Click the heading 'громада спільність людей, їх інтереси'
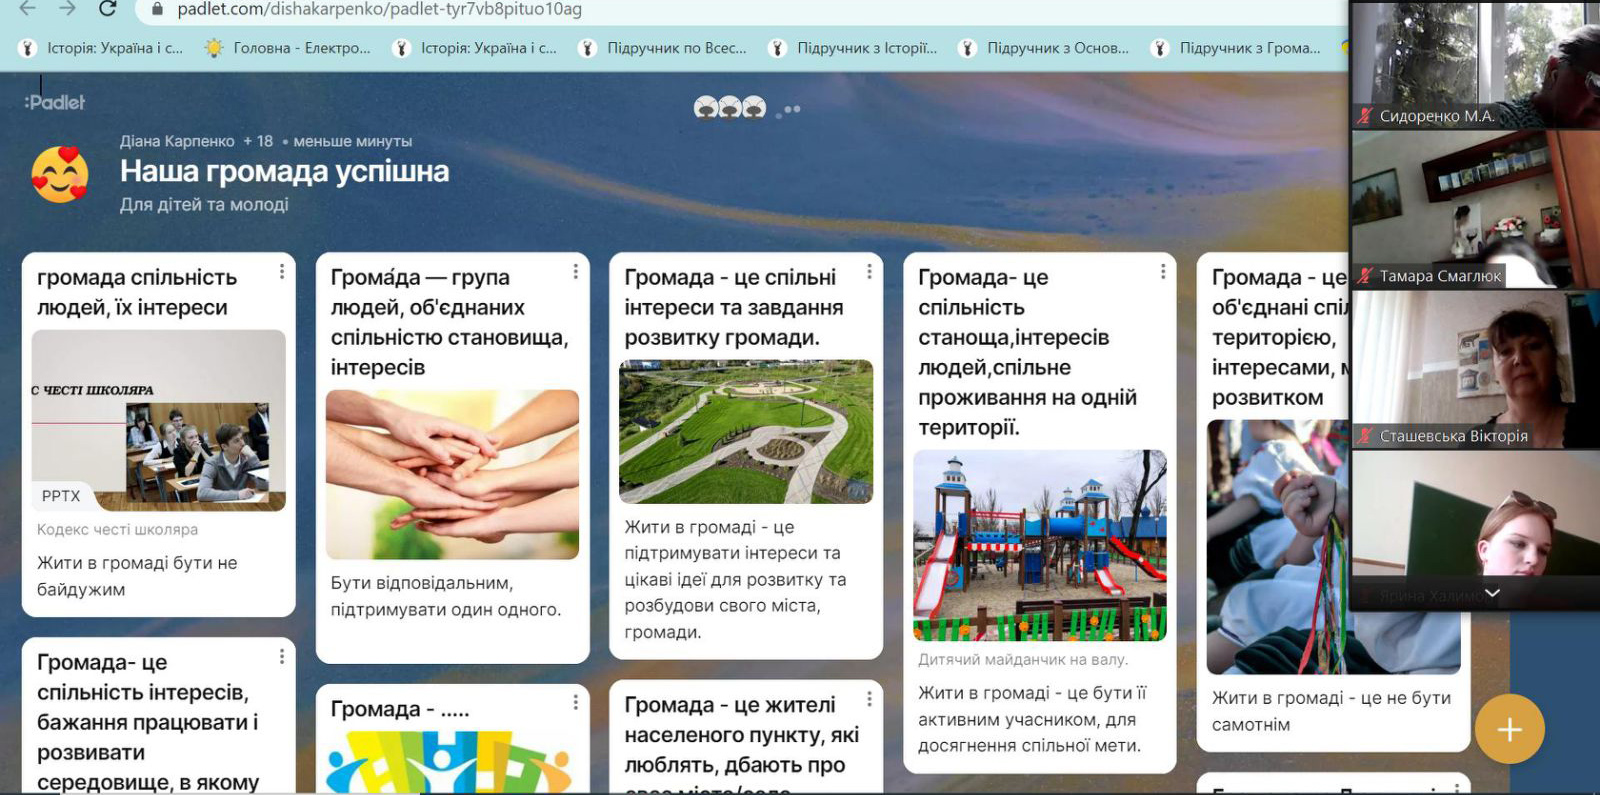The image size is (1600, 795). [137, 292]
